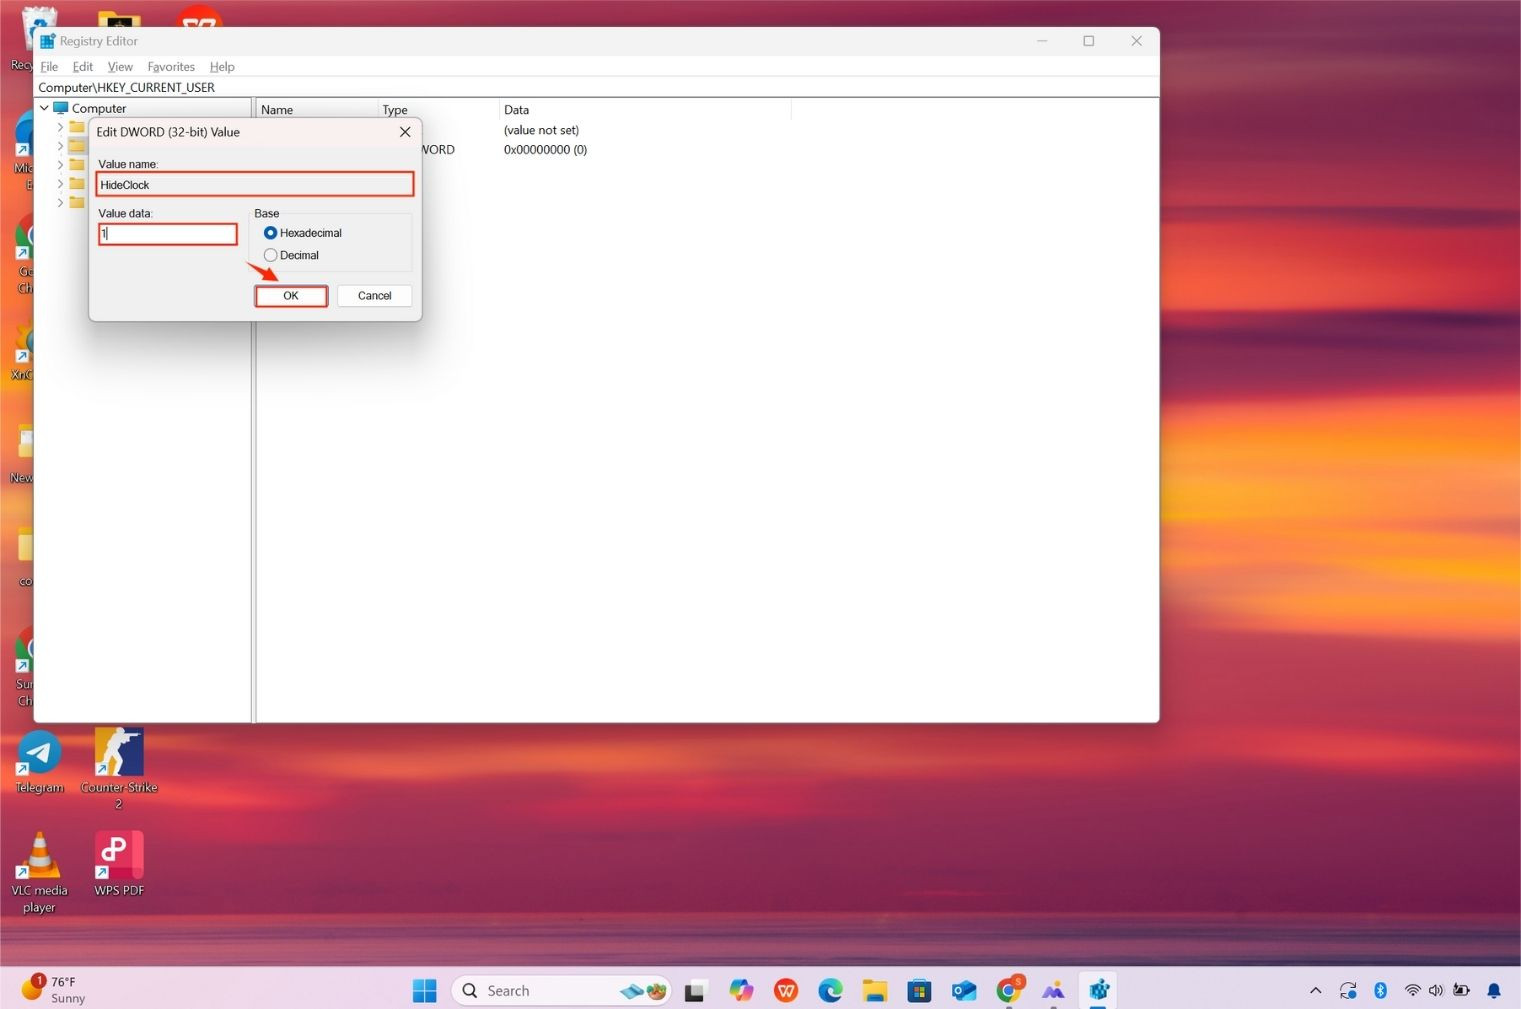Open File Explorer from the taskbar
Image resolution: width=1521 pixels, height=1009 pixels.
click(x=874, y=990)
